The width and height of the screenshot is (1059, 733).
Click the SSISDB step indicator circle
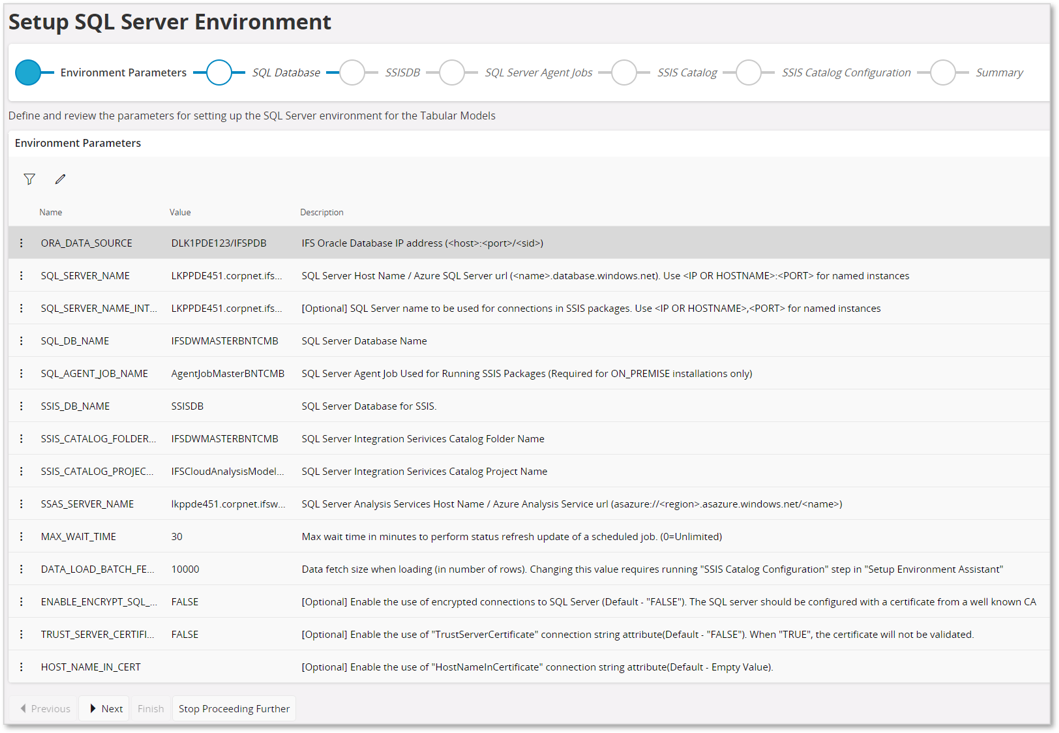click(x=351, y=71)
